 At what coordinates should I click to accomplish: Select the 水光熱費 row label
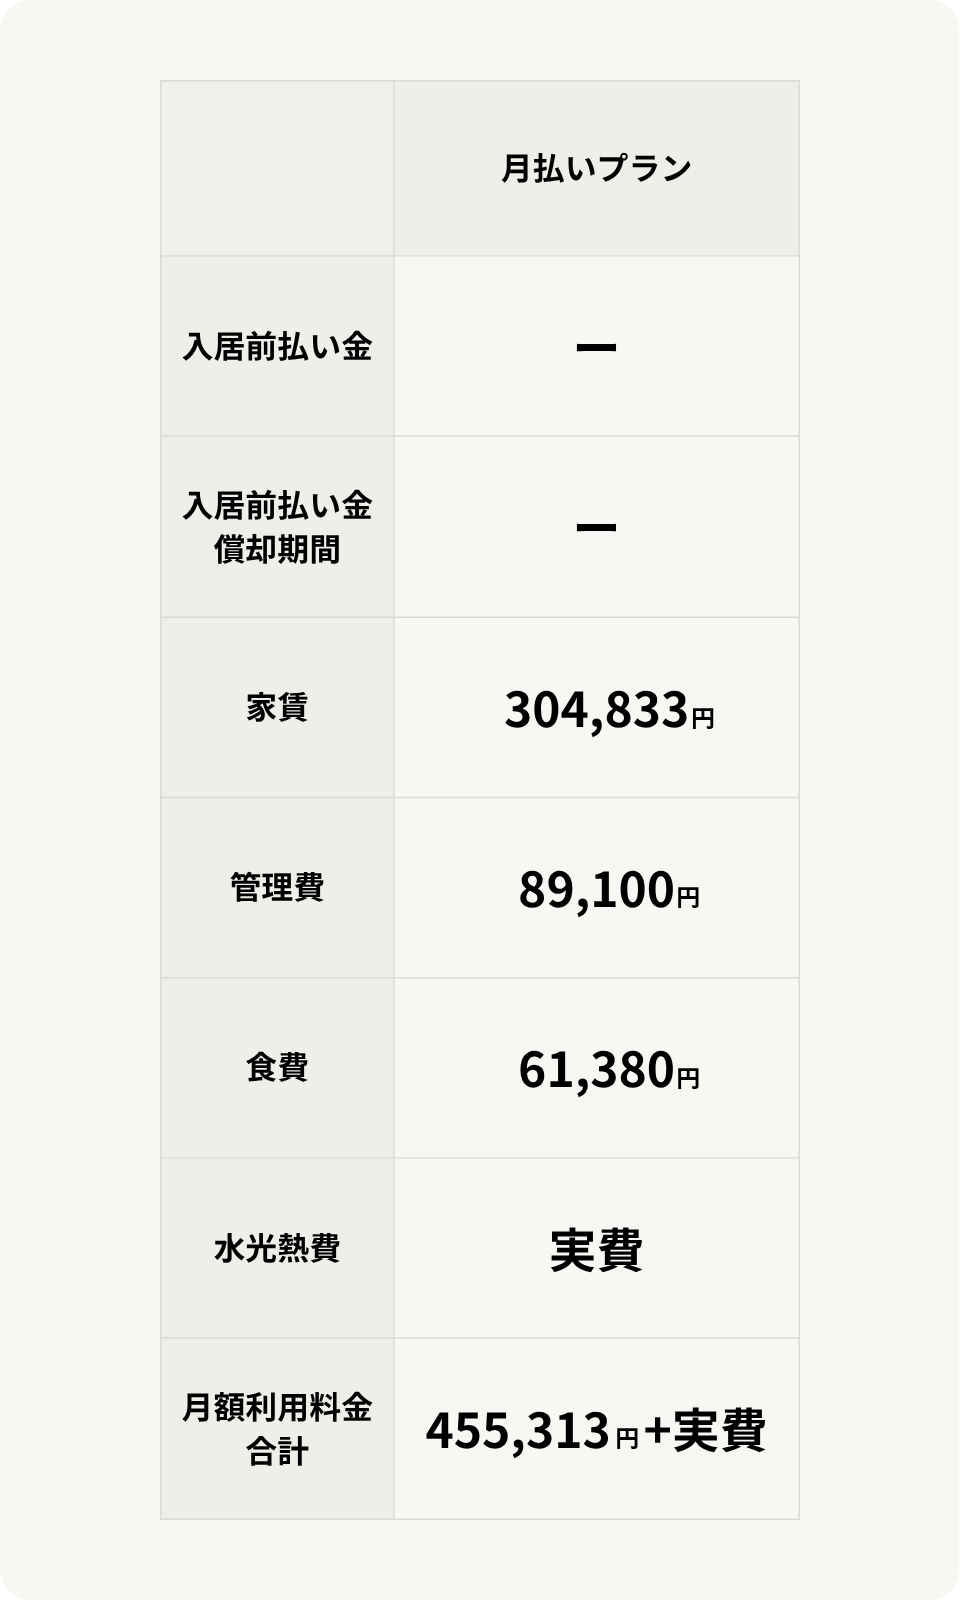pos(277,1248)
